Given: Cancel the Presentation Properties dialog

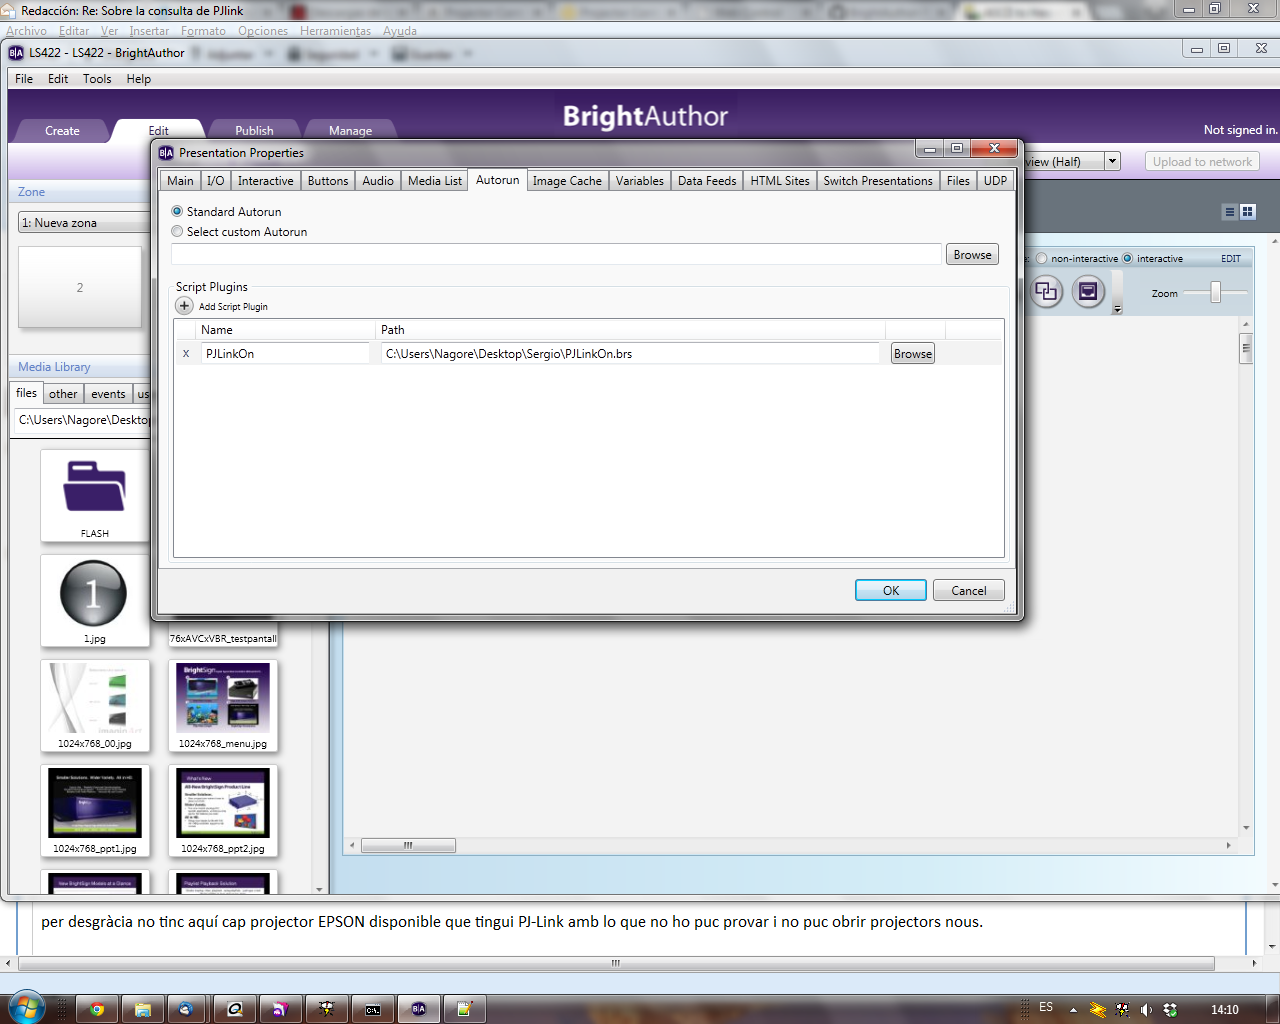Looking at the screenshot, I should (x=969, y=591).
